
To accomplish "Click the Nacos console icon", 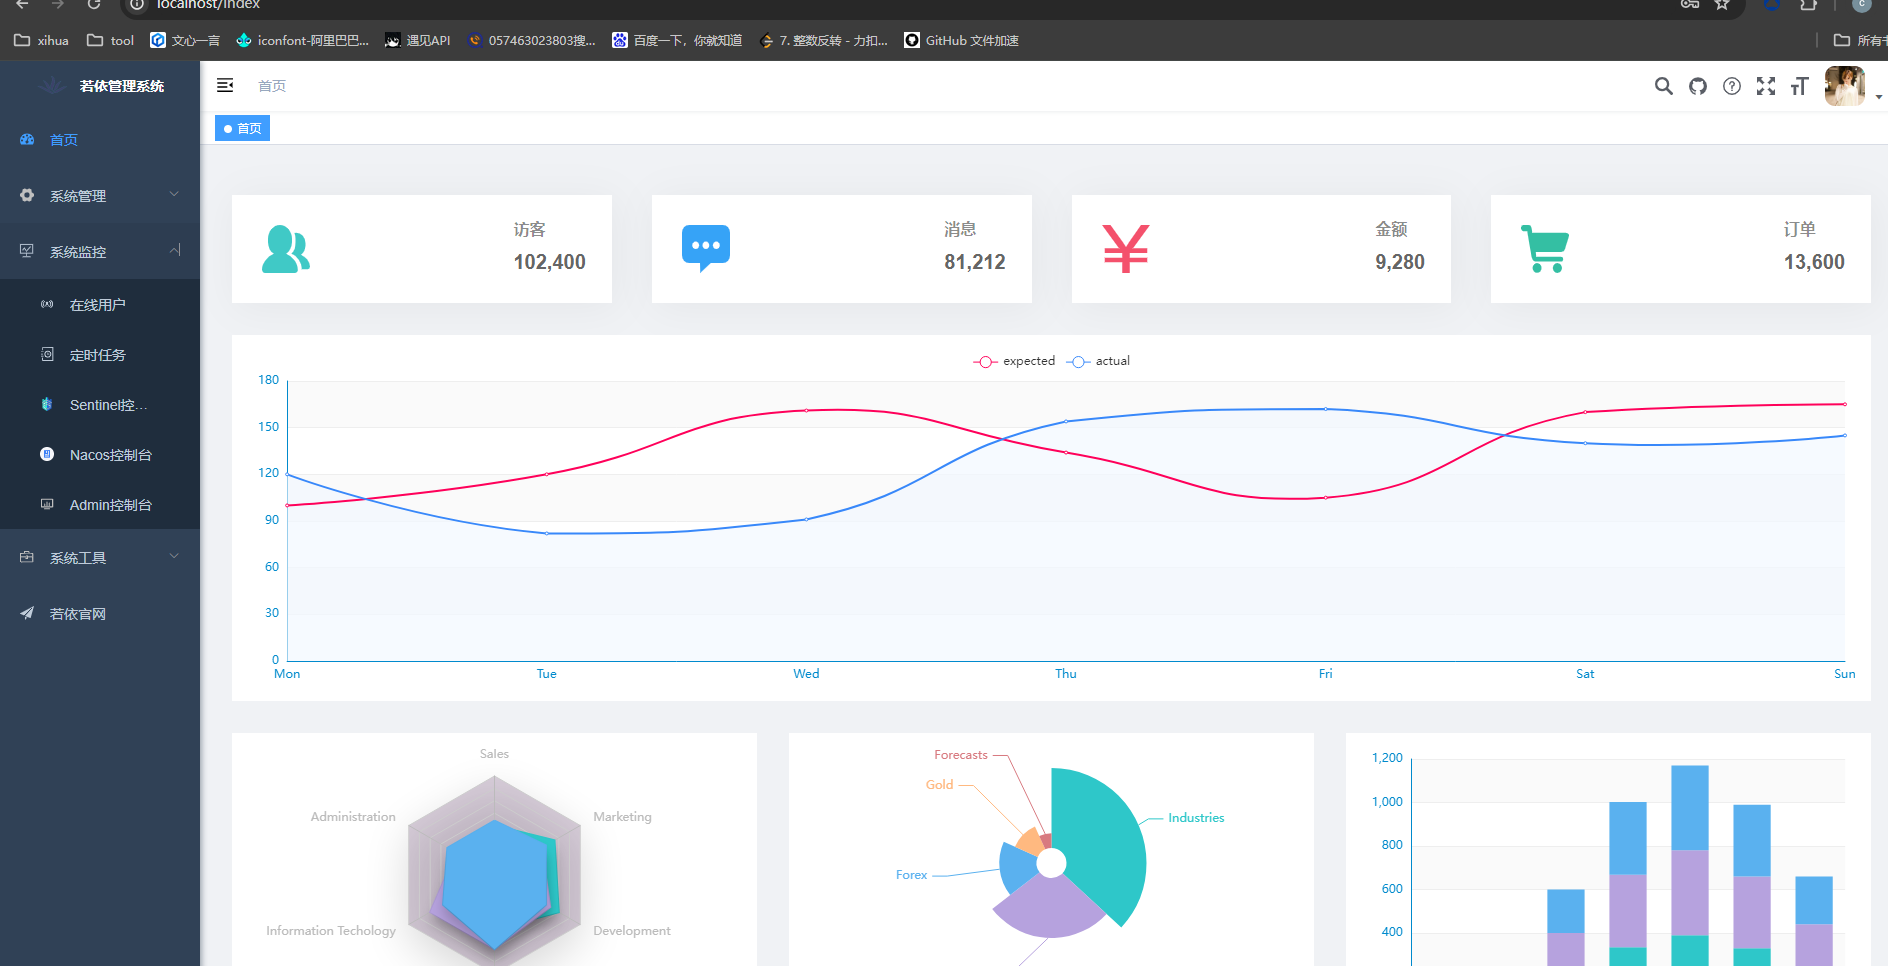I will (47, 454).
